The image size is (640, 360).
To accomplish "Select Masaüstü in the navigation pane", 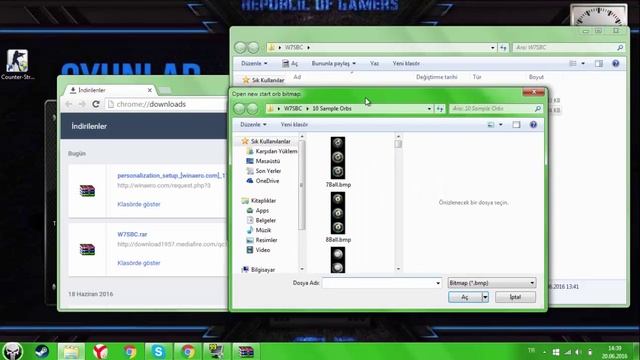I will (x=263, y=161).
